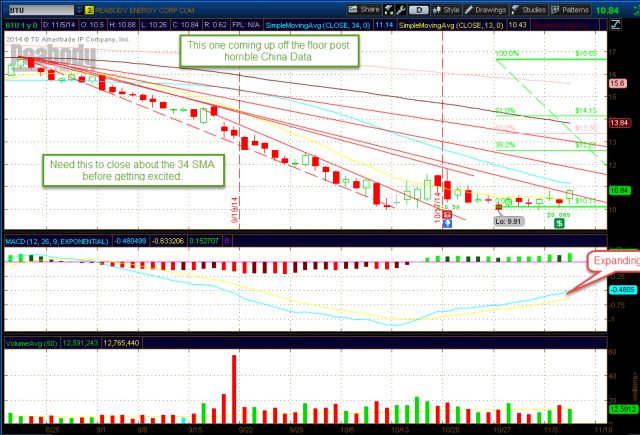Viewport: 640px width, 435px height.
Task: Select the SimpleMovingAvg (CLOSE, 13, 0) study label
Action: click(451, 25)
